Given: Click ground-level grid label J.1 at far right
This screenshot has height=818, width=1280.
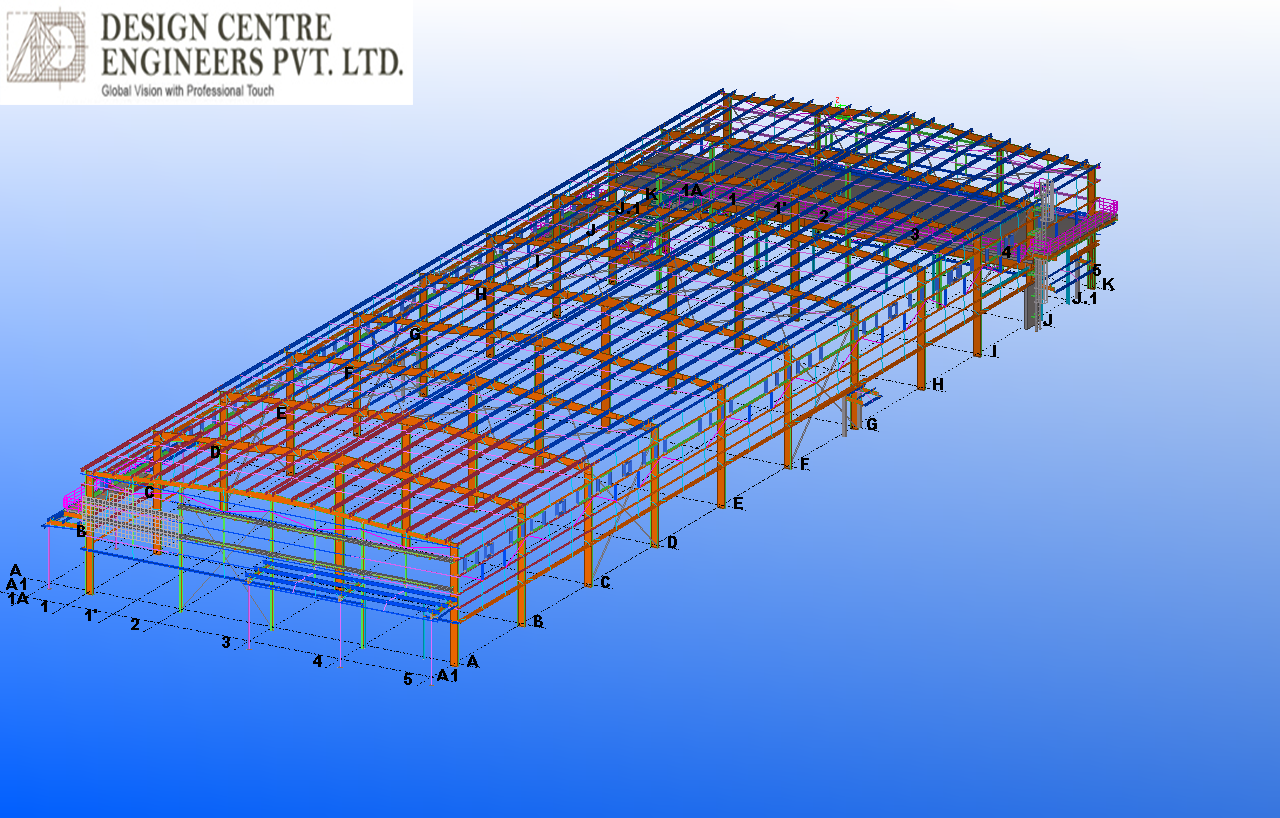Looking at the screenshot, I should (x=1083, y=298).
